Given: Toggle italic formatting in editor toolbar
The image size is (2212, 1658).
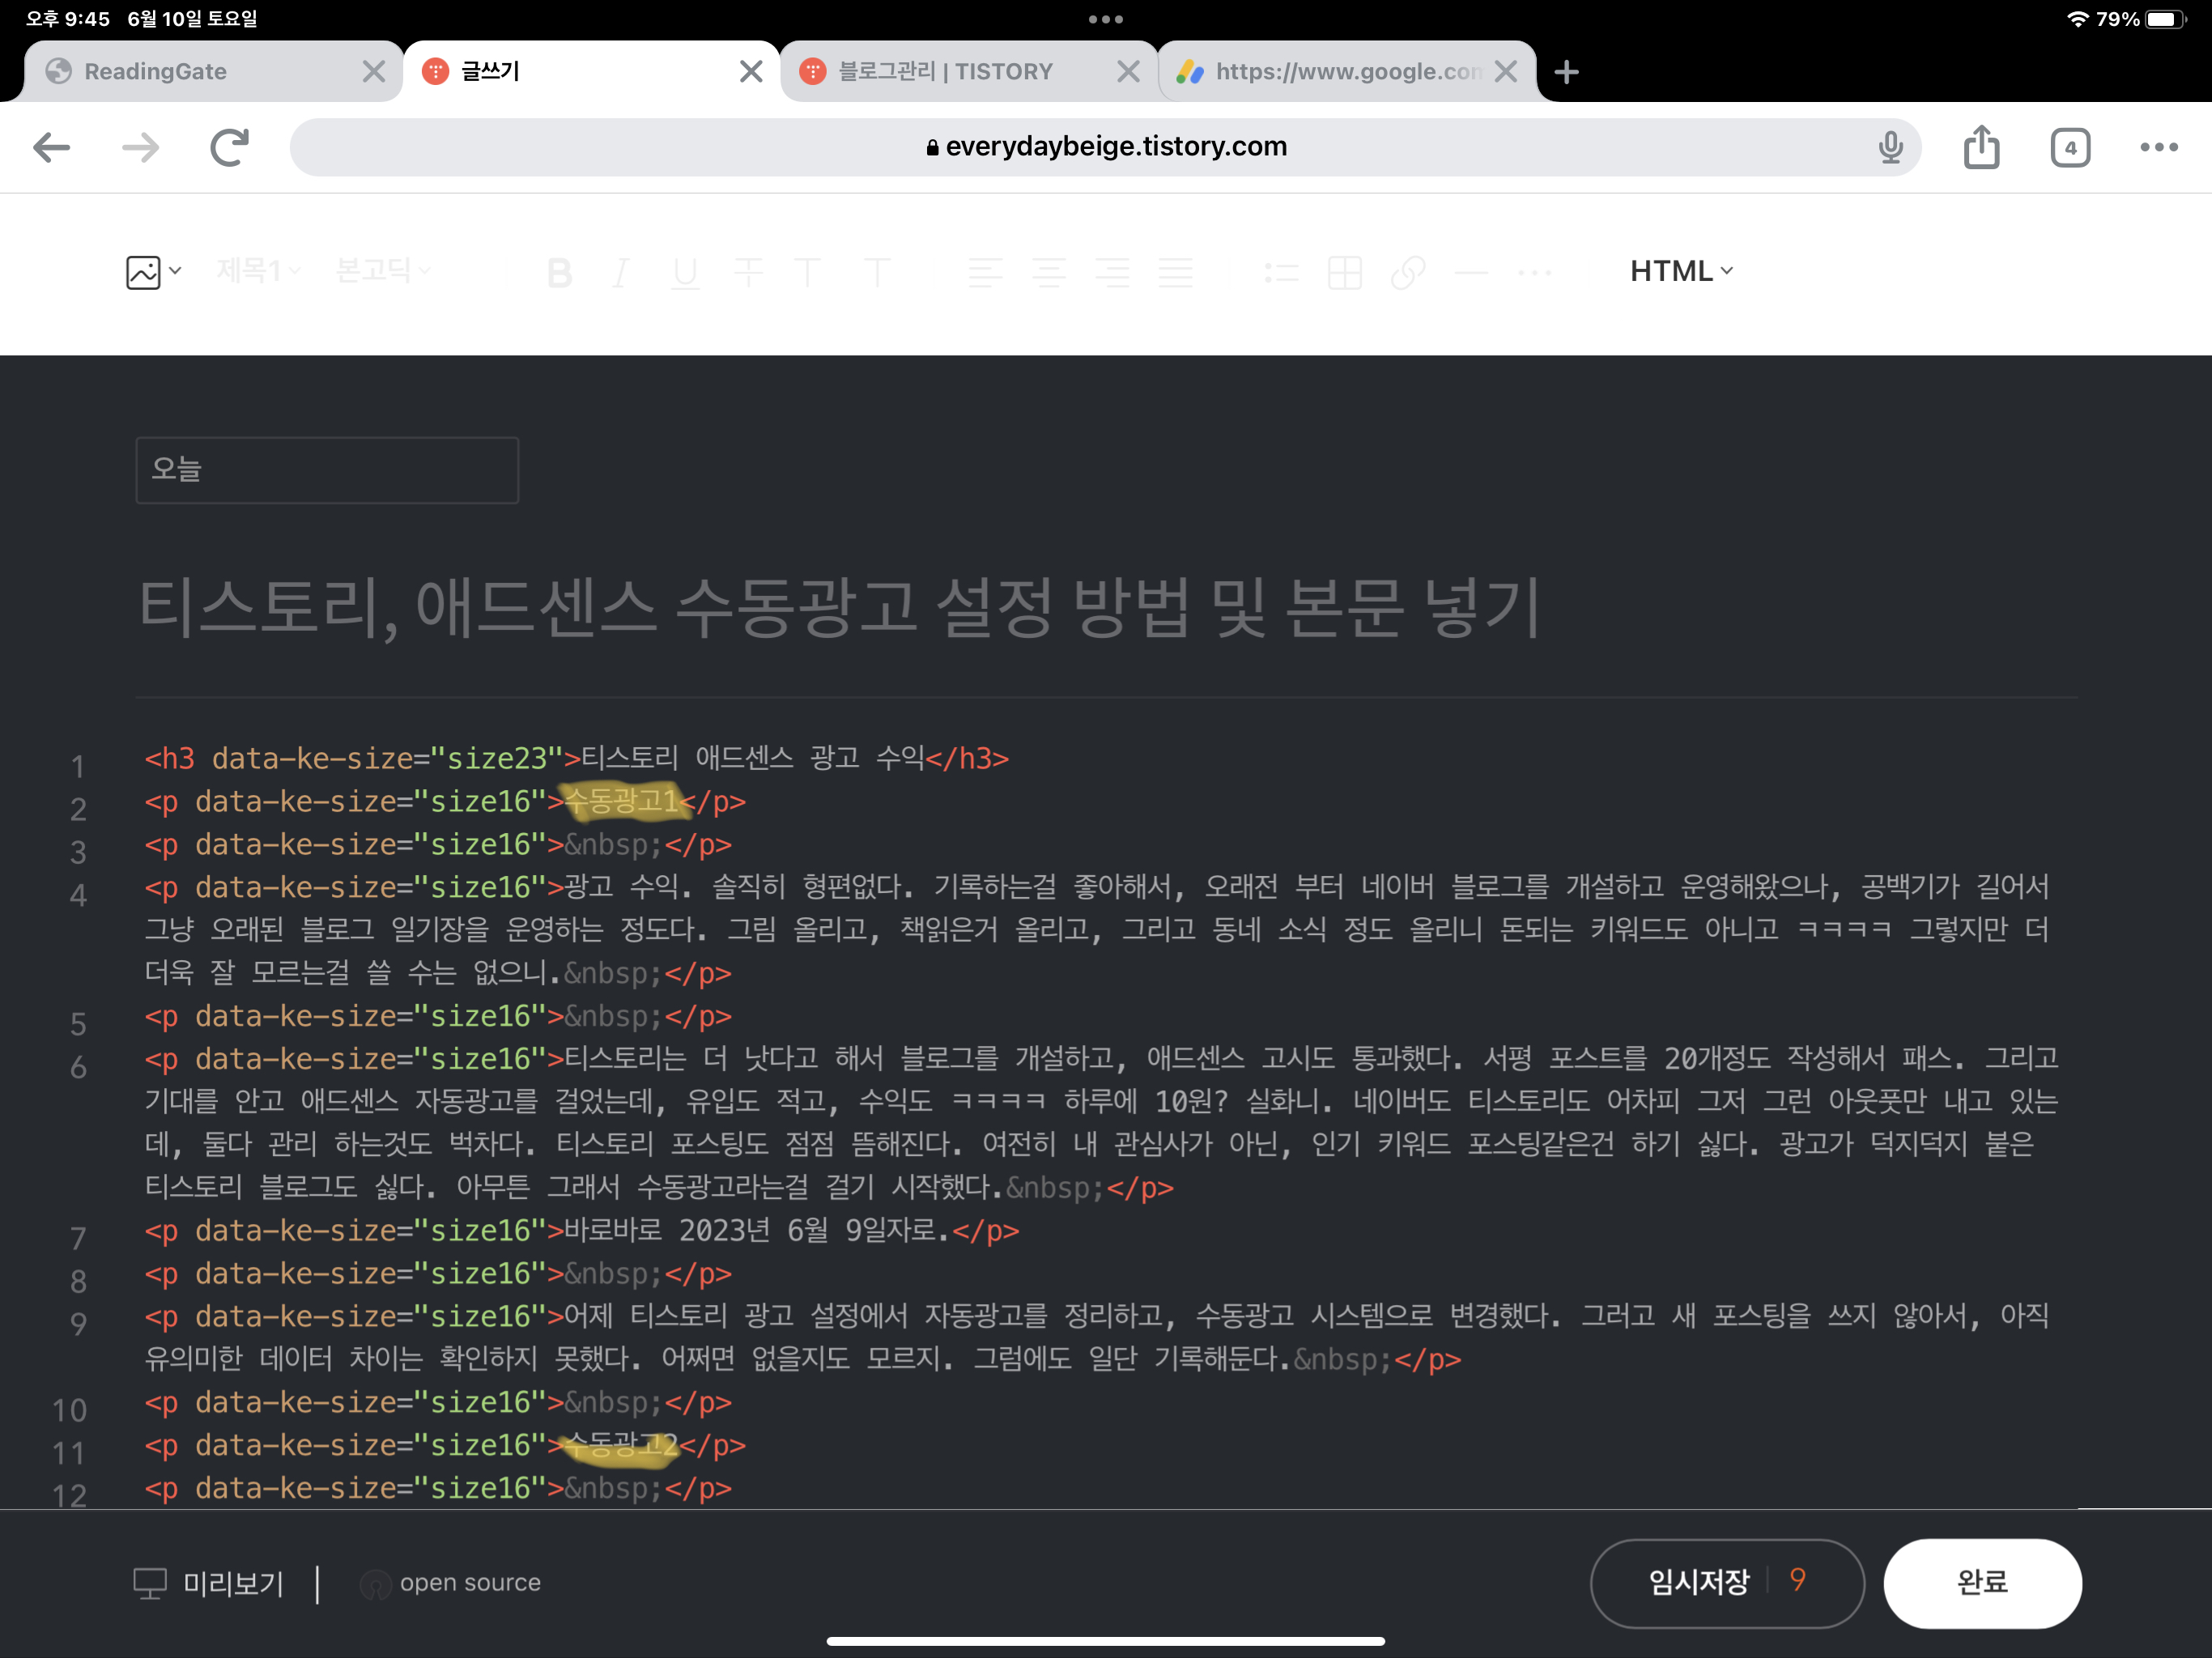Looking at the screenshot, I should 621,272.
